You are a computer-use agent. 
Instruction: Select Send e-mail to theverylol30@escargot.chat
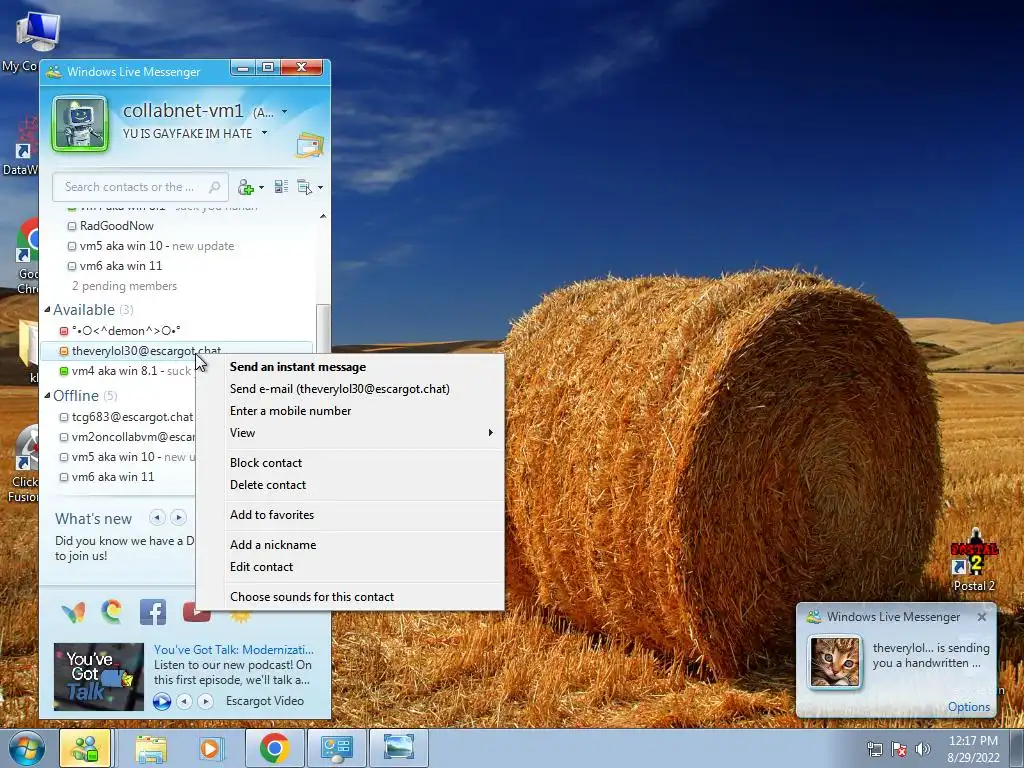(x=340, y=389)
